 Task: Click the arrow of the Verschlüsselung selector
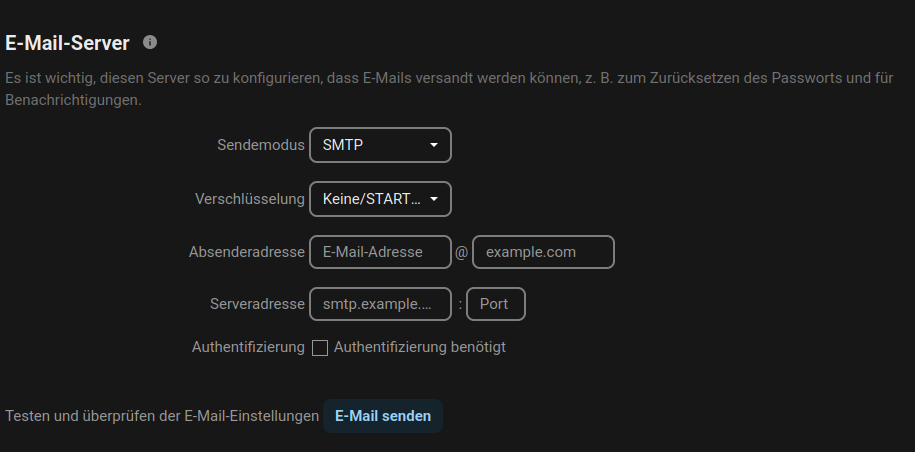tap(434, 199)
